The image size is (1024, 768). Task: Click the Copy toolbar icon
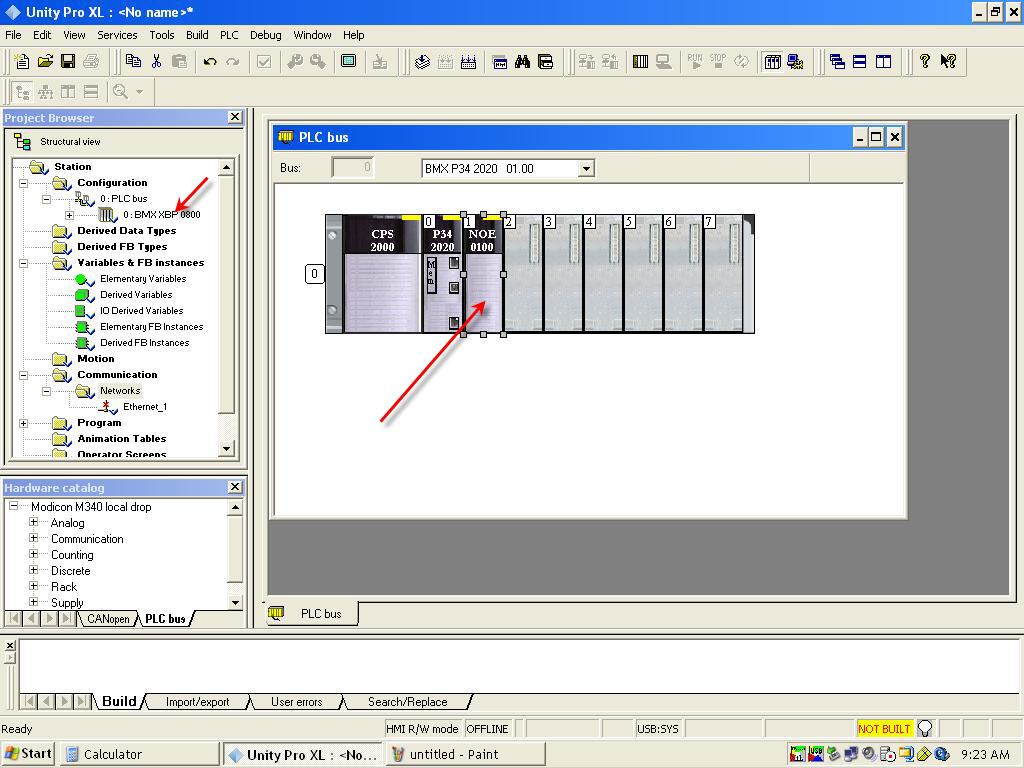coord(133,61)
